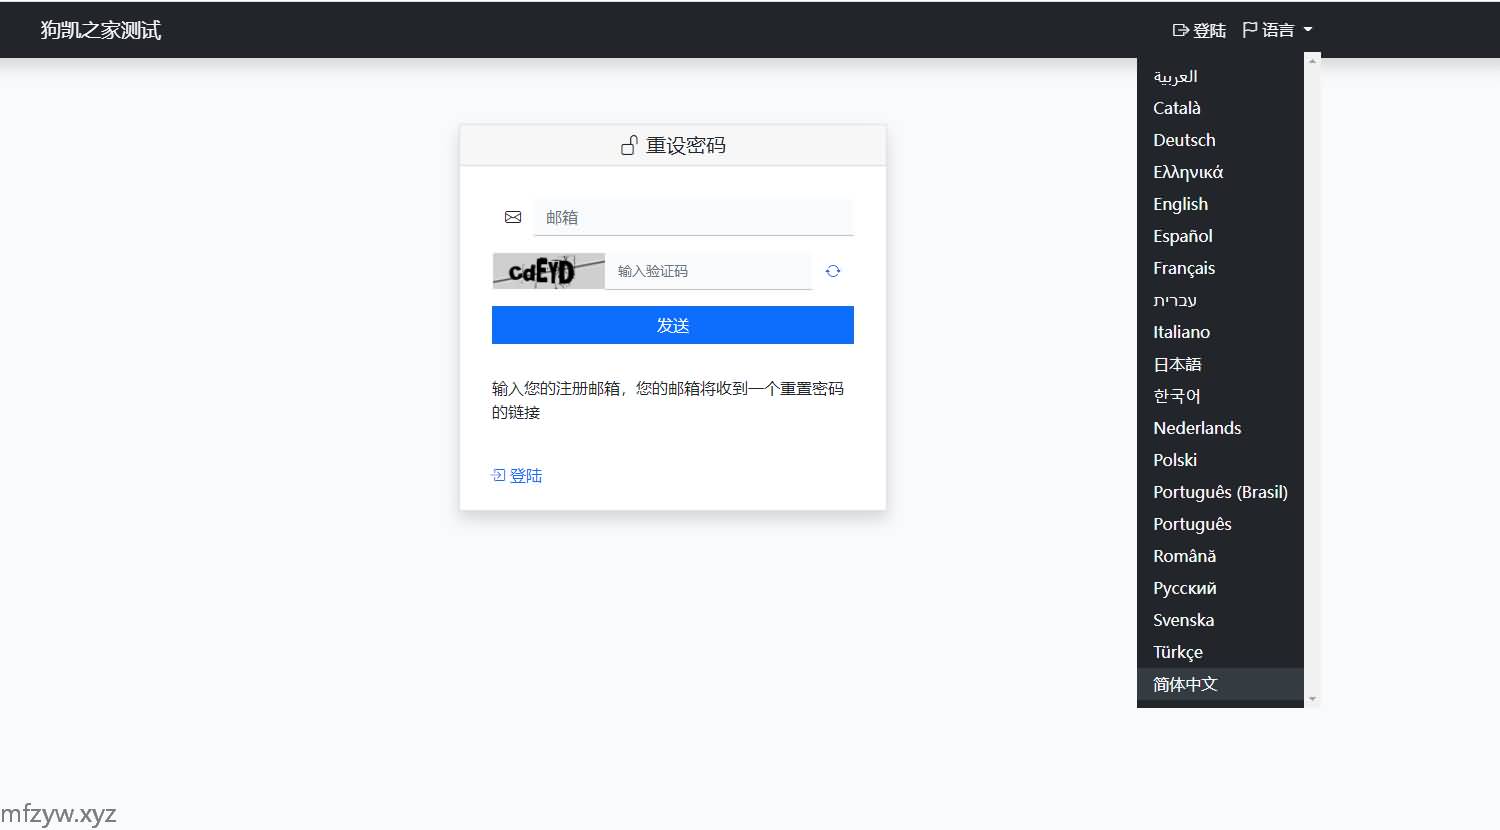
Task: Click the 输入验证码 captcha input field
Action: [708, 271]
